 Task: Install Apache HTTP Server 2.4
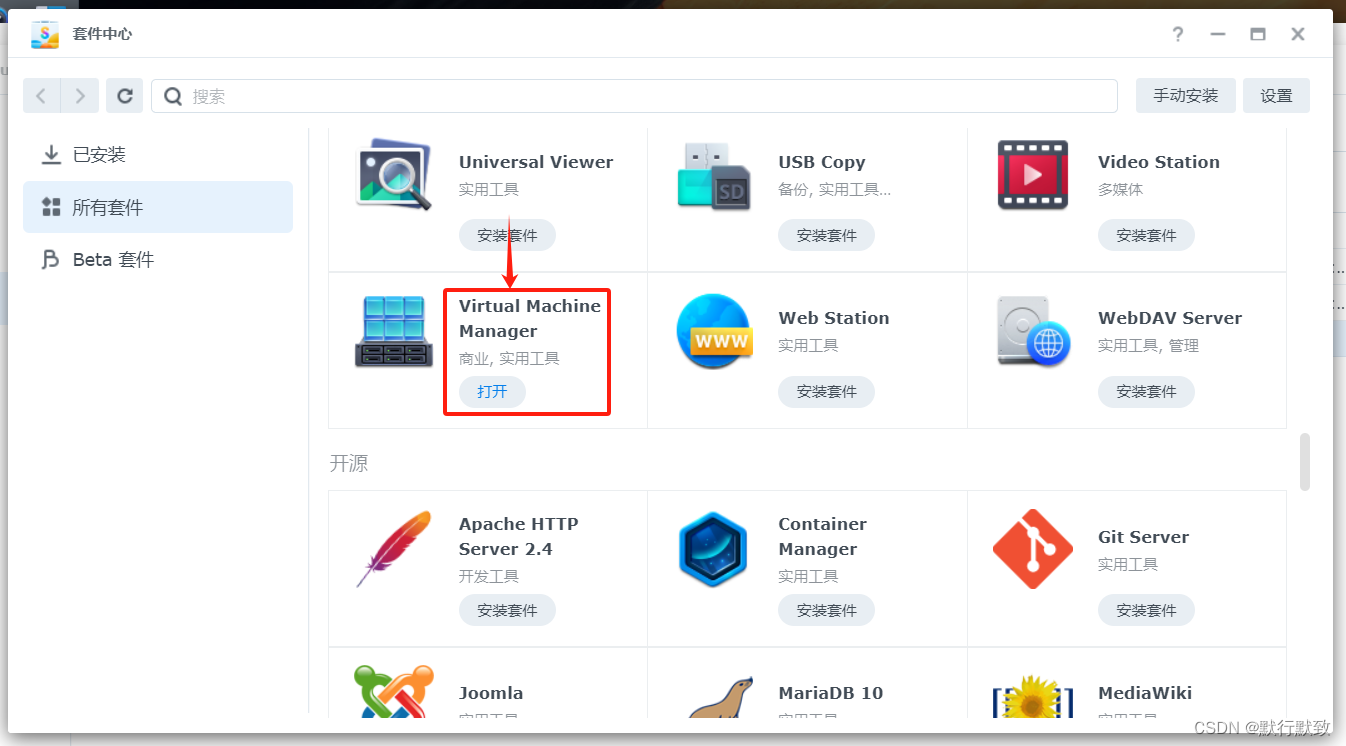click(507, 610)
